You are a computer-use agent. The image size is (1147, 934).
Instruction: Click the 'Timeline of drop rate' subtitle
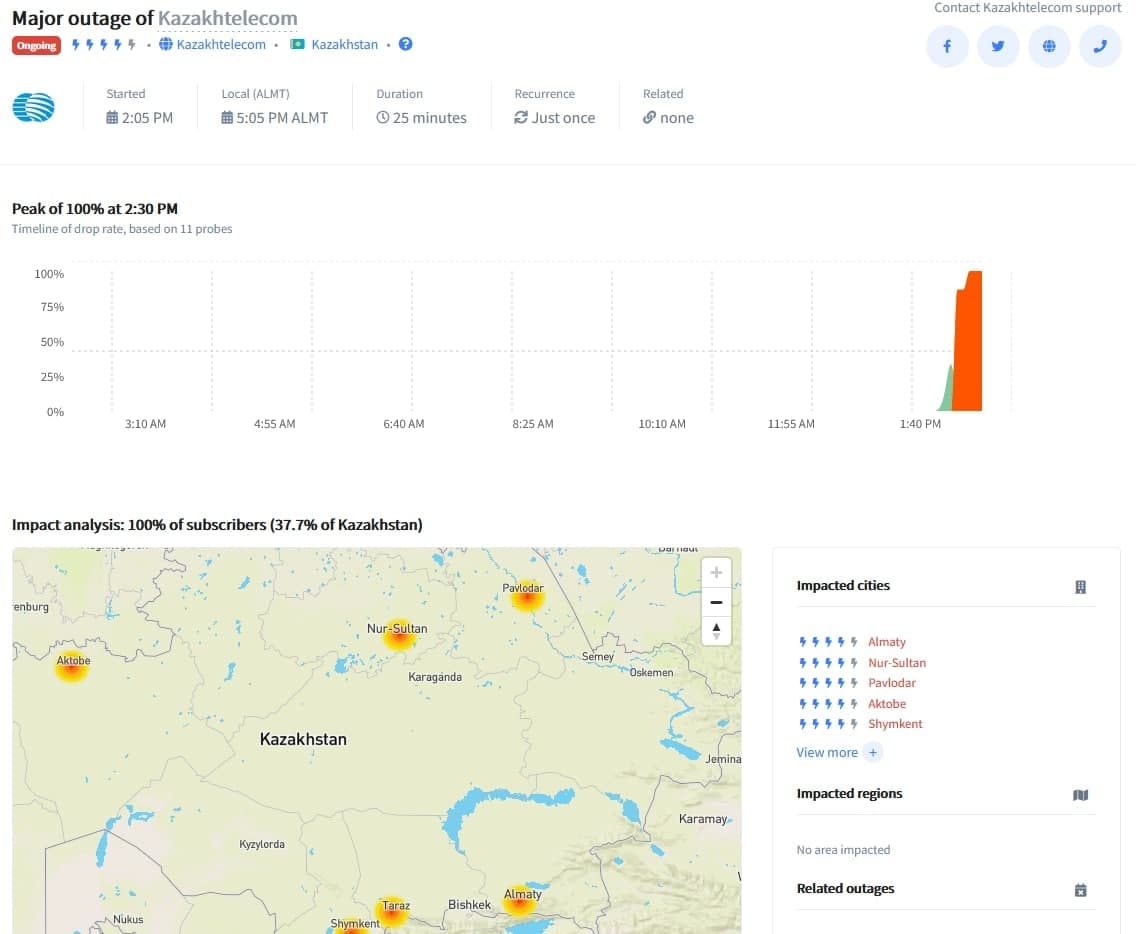122,229
